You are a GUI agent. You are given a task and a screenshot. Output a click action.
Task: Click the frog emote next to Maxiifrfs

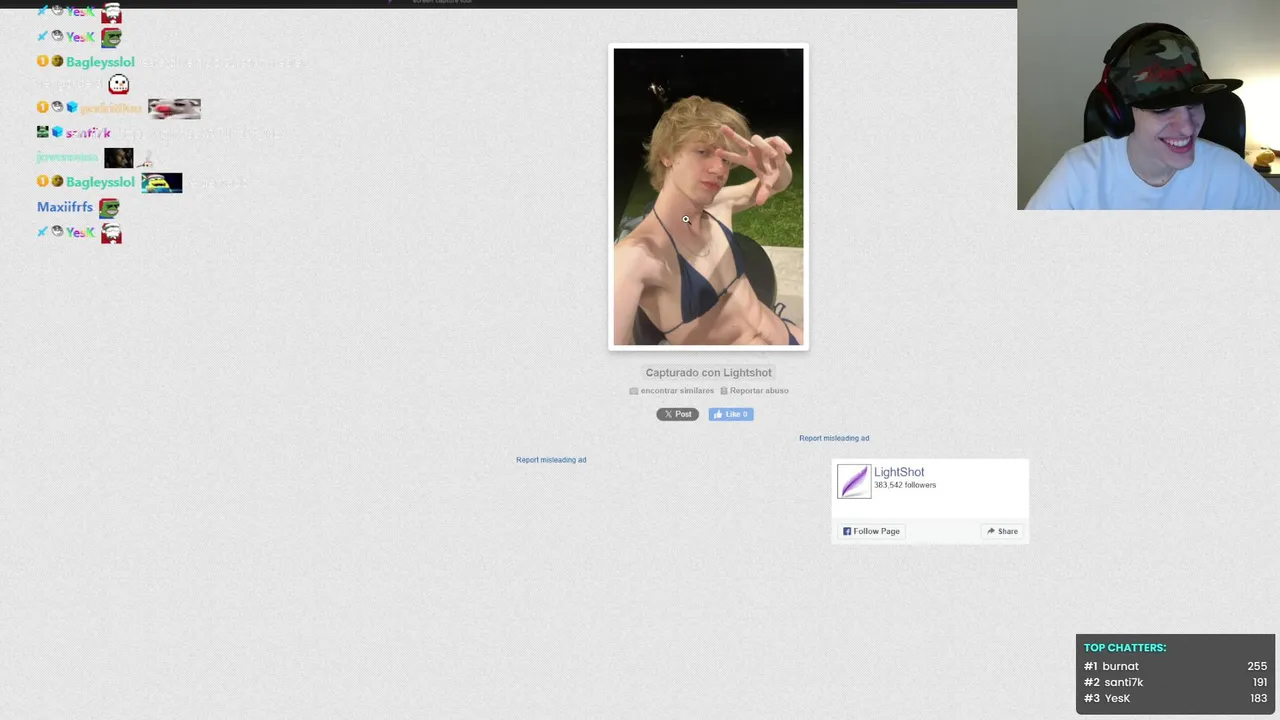(109, 208)
